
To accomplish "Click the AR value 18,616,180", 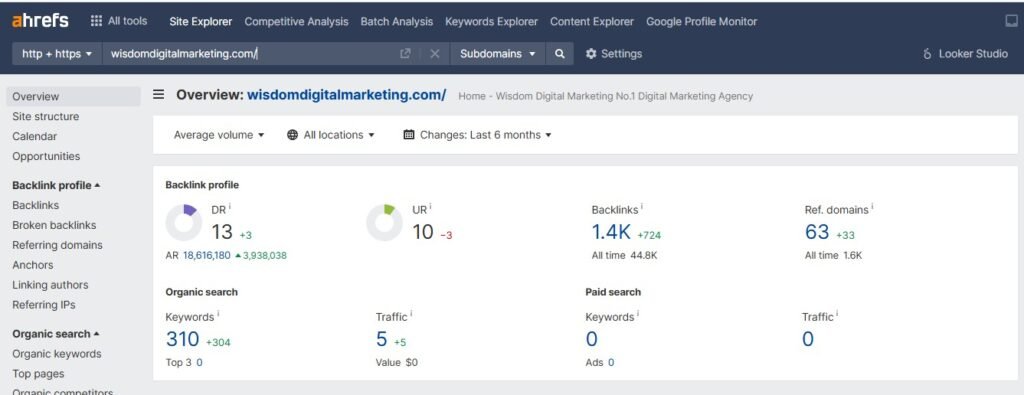I will [x=206, y=255].
